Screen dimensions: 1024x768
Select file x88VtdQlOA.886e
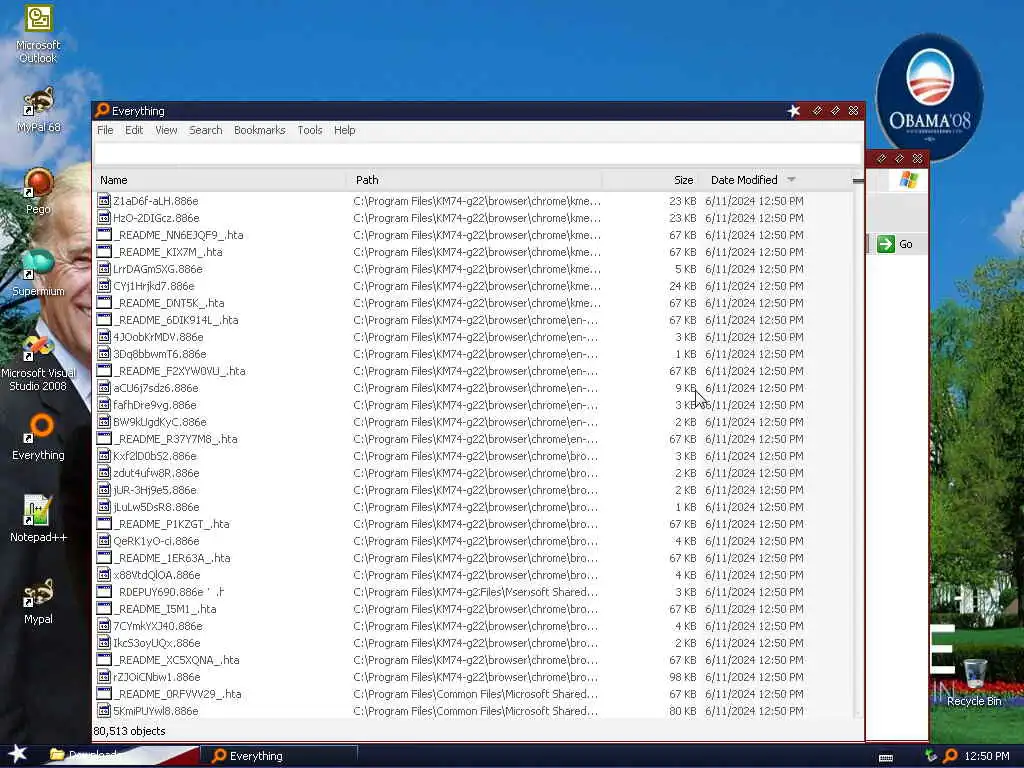pyautogui.click(x=157, y=574)
